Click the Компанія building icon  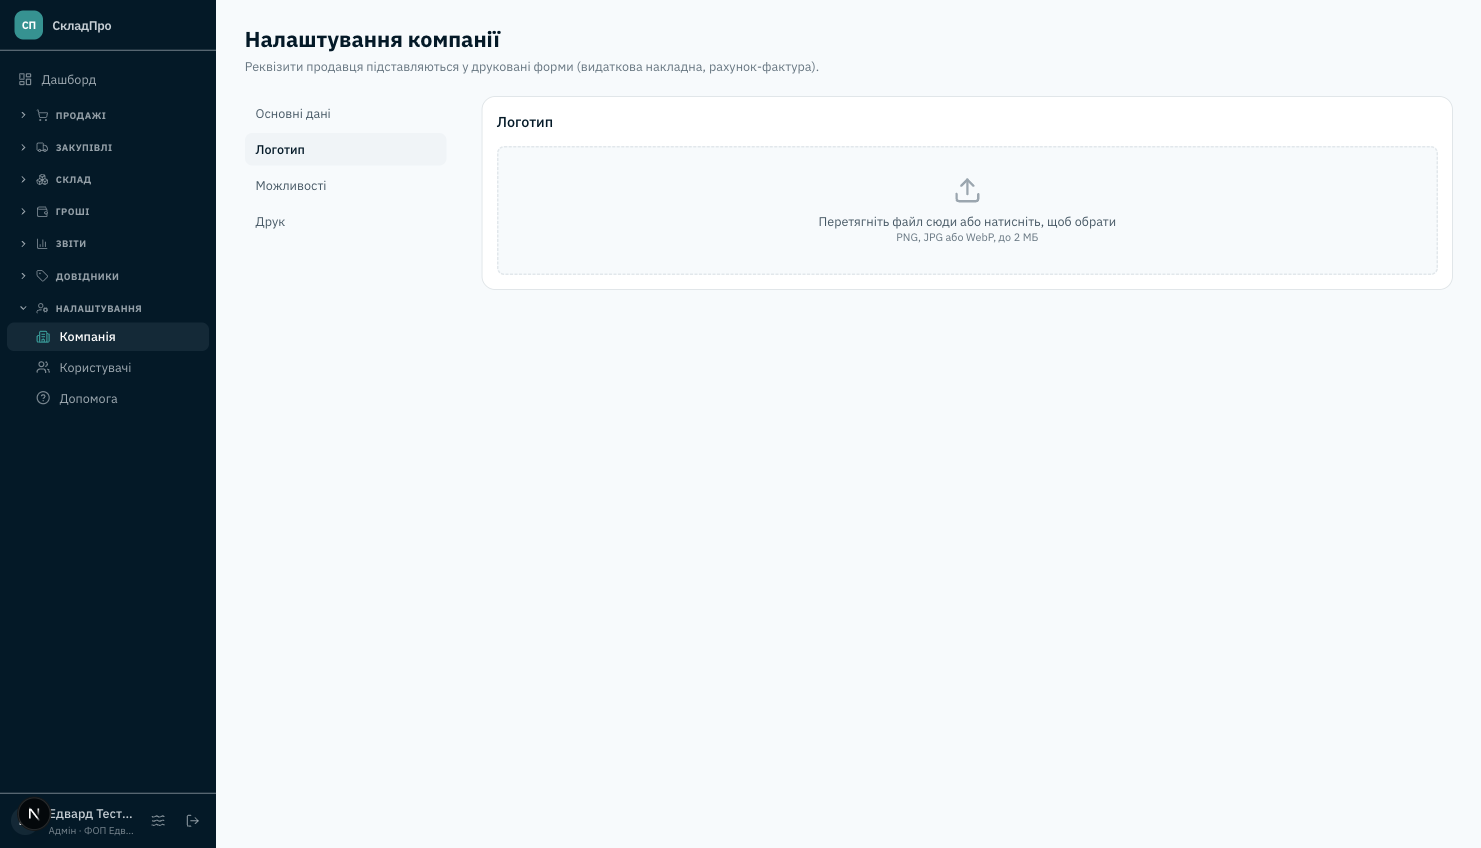coord(43,337)
